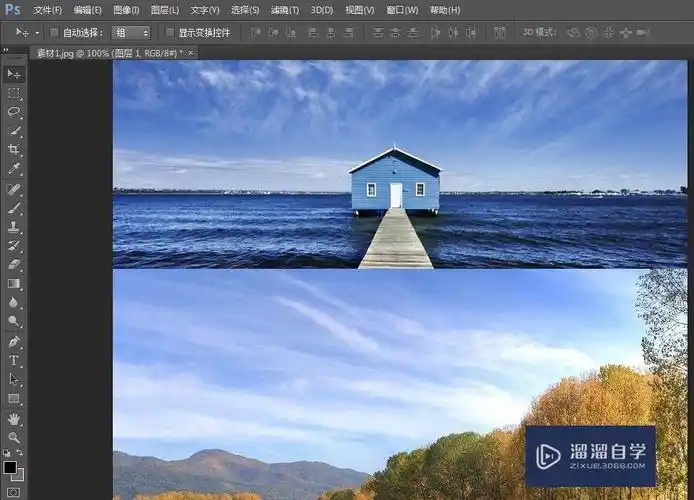
Task: Select the Horizontal Type tool
Action: [14, 361]
